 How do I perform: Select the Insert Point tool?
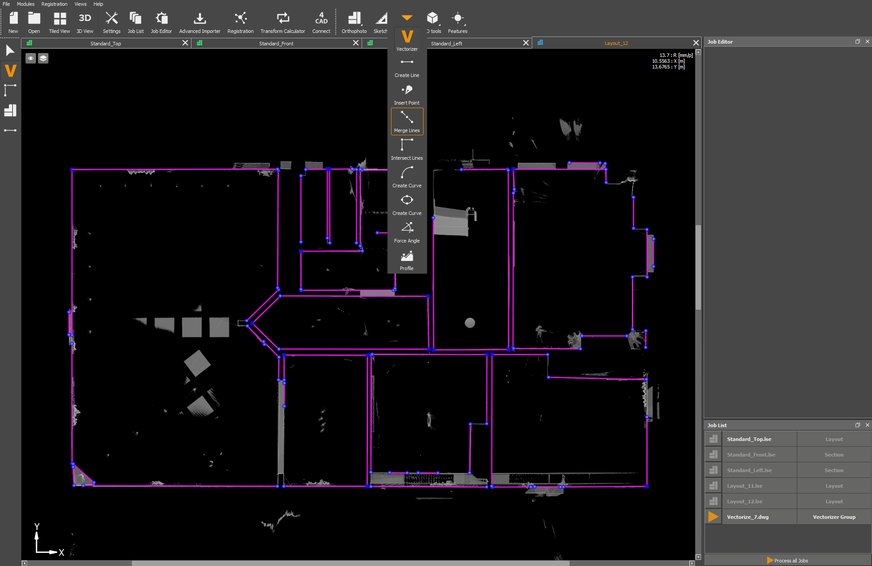(407, 93)
